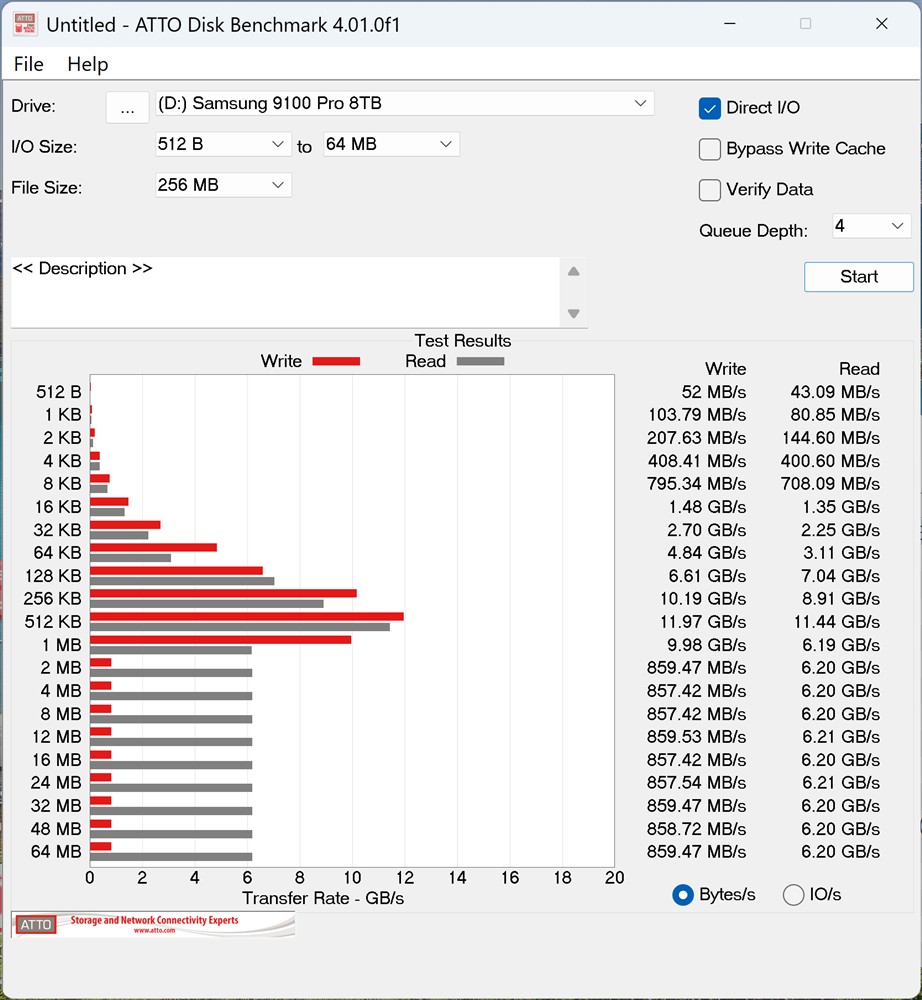Select the Bytes/s radio button
This screenshot has height=1000, width=922.
pyautogui.click(x=684, y=895)
